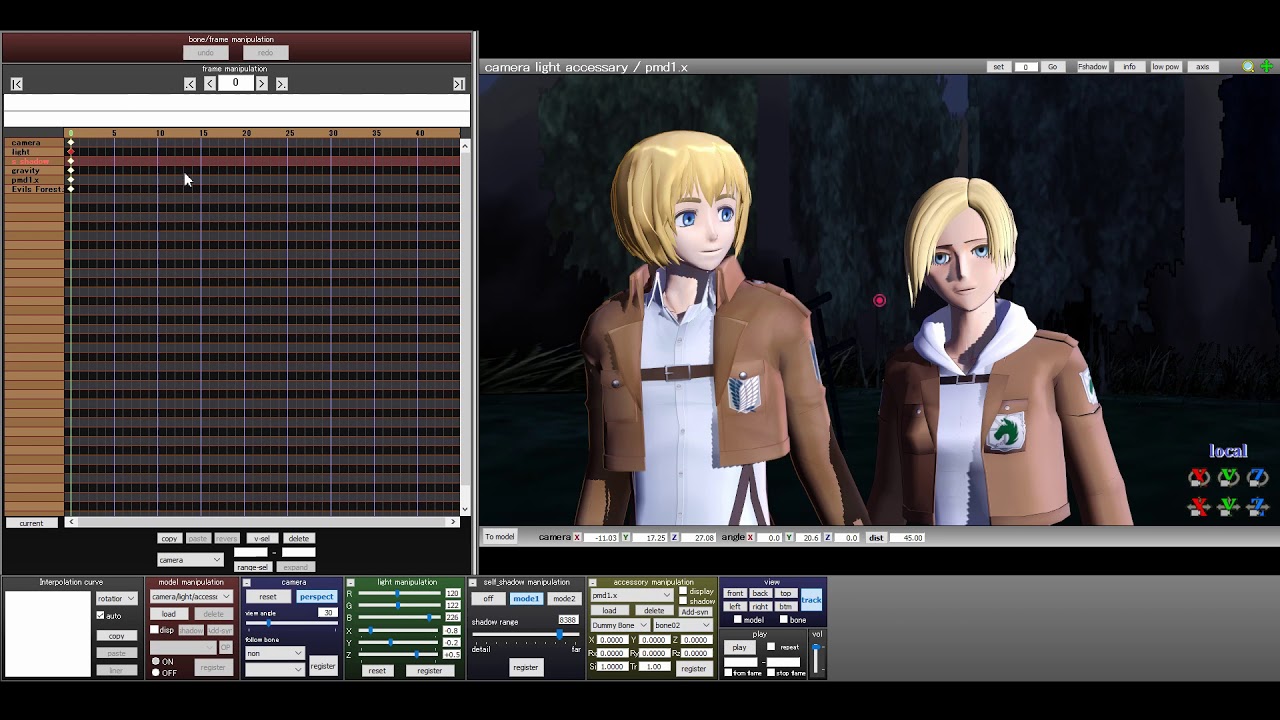1280x720 pixels.
Task: Go to previous keyframe with the .< button
Action: point(190,84)
